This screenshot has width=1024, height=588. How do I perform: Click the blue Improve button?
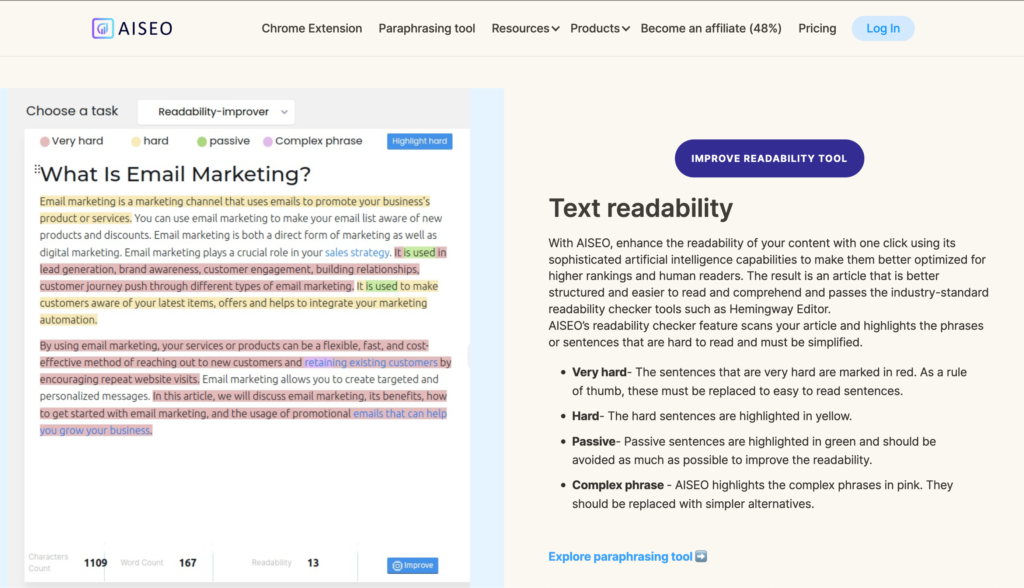(412, 565)
